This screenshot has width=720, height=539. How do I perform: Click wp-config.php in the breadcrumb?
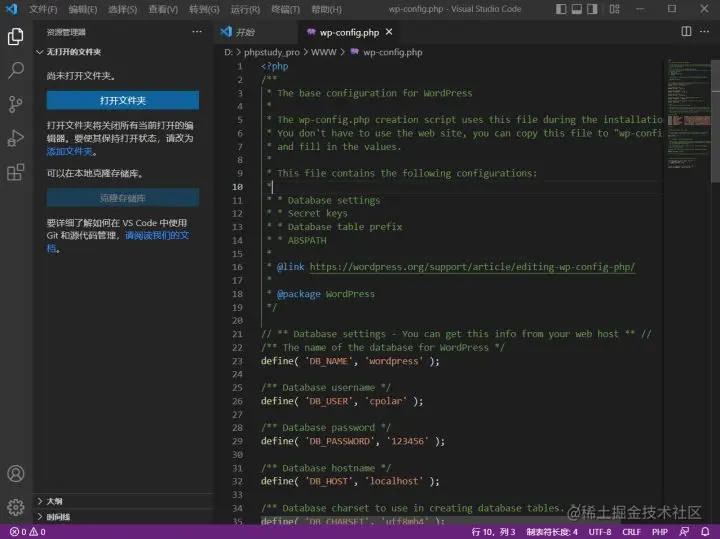(x=393, y=52)
